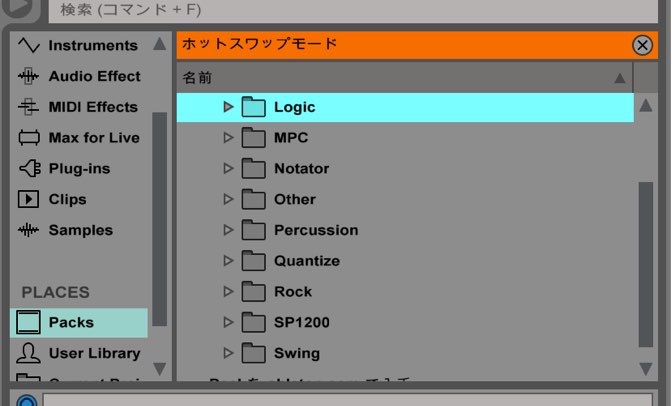The image size is (672, 406).
Task: Select the Rock row text
Action: pos(293,292)
